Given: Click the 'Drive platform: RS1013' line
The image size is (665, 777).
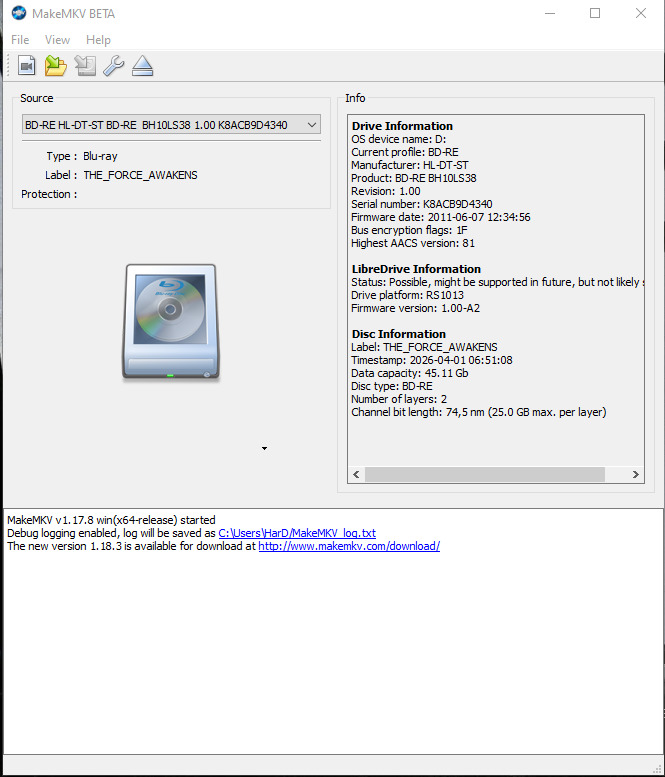Looking at the screenshot, I should click(x=407, y=295).
